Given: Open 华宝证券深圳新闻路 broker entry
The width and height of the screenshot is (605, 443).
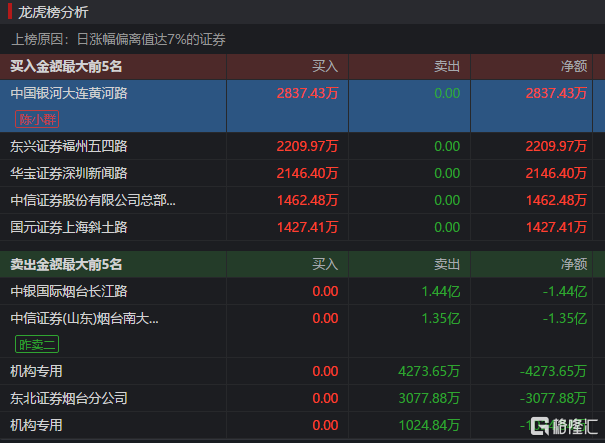Looking at the screenshot, I should (69, 173).
